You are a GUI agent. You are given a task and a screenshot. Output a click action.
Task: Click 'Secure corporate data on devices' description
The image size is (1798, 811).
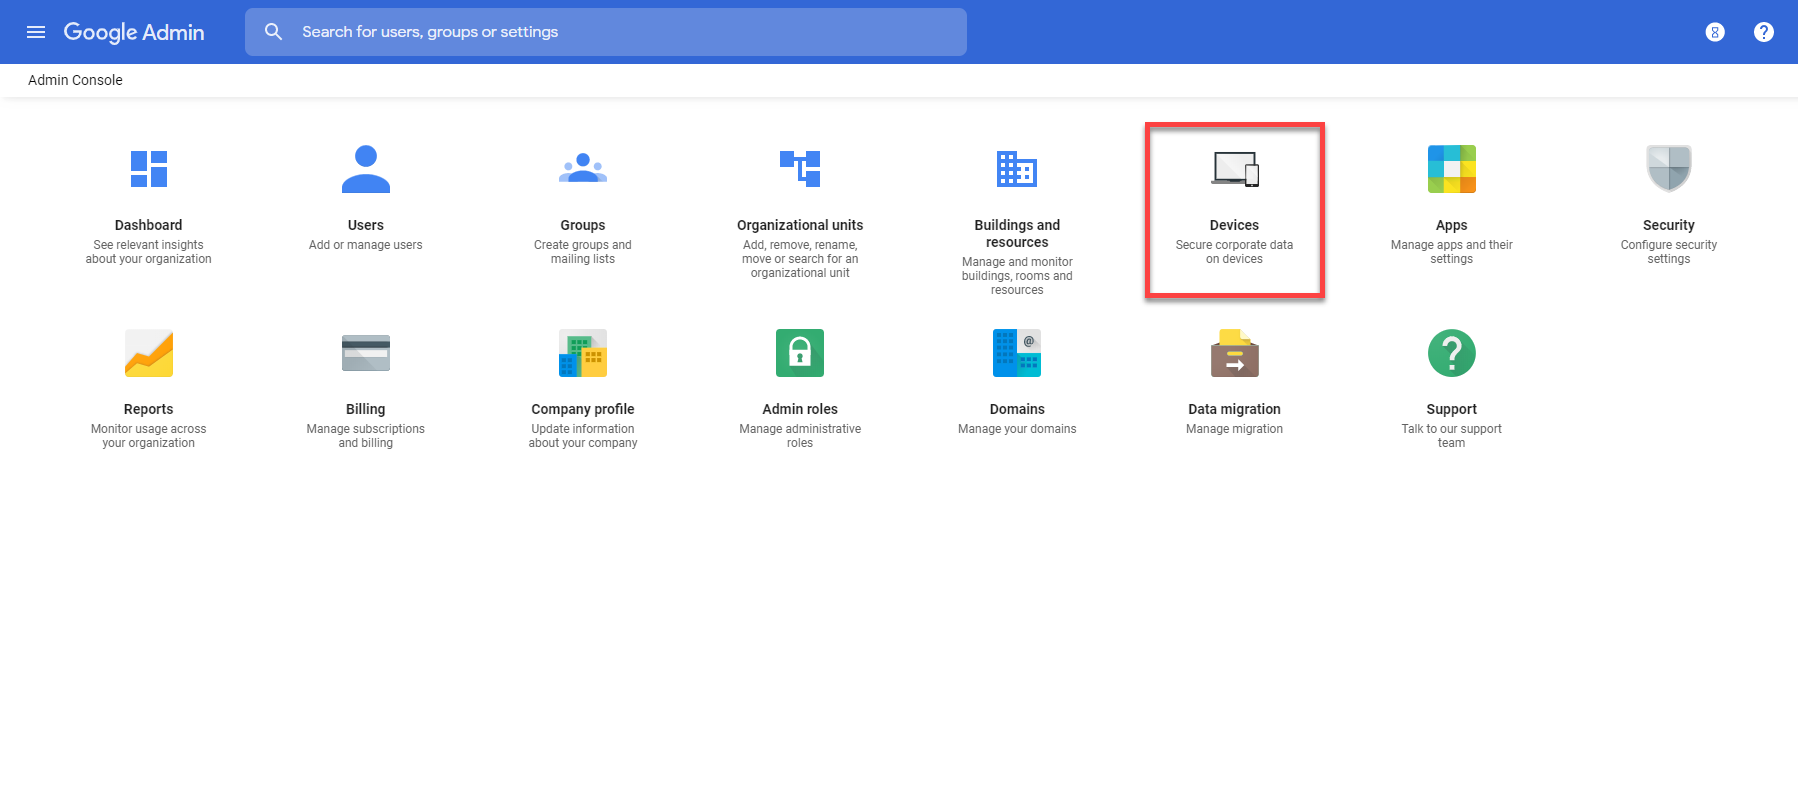1235,252
